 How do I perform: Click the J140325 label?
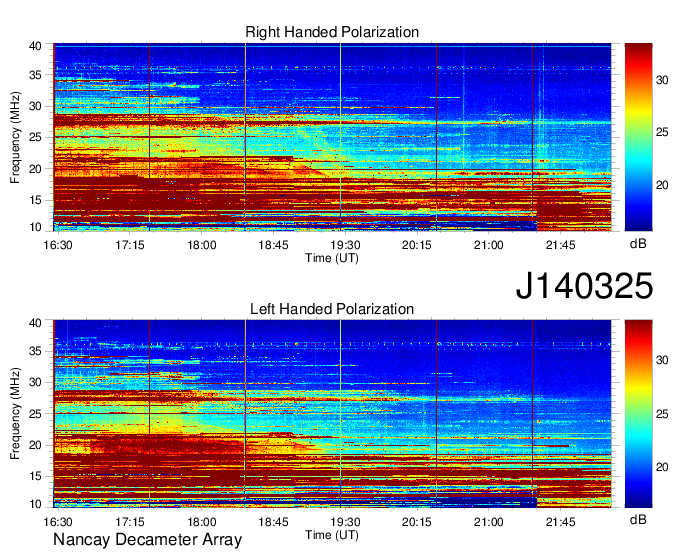(x=584, y=286)
